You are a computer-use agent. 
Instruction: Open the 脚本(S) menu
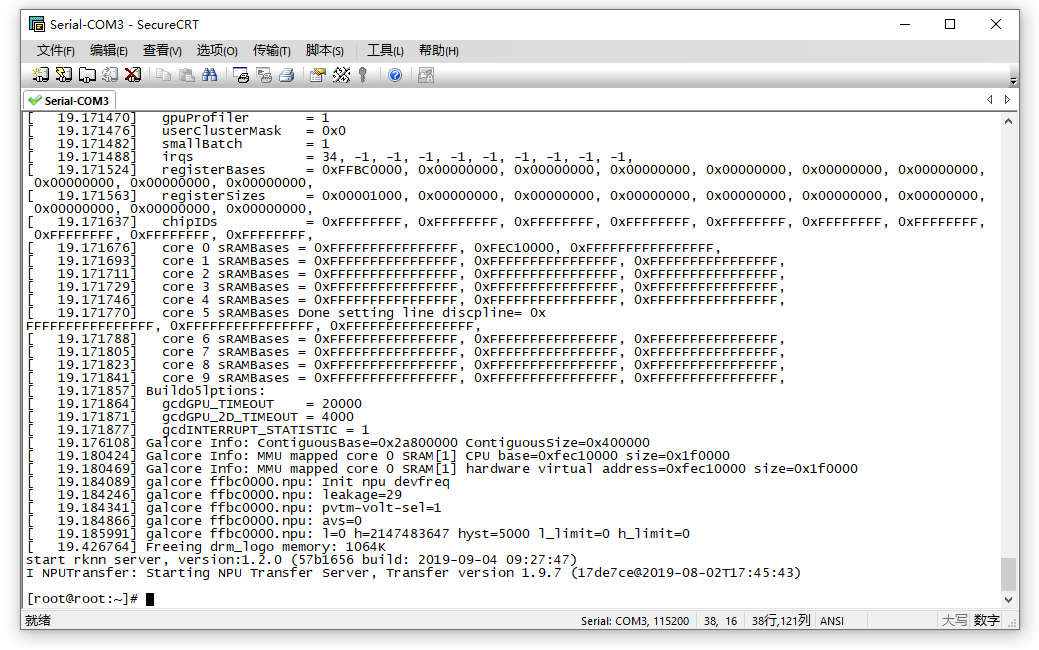tap(325, 51)
